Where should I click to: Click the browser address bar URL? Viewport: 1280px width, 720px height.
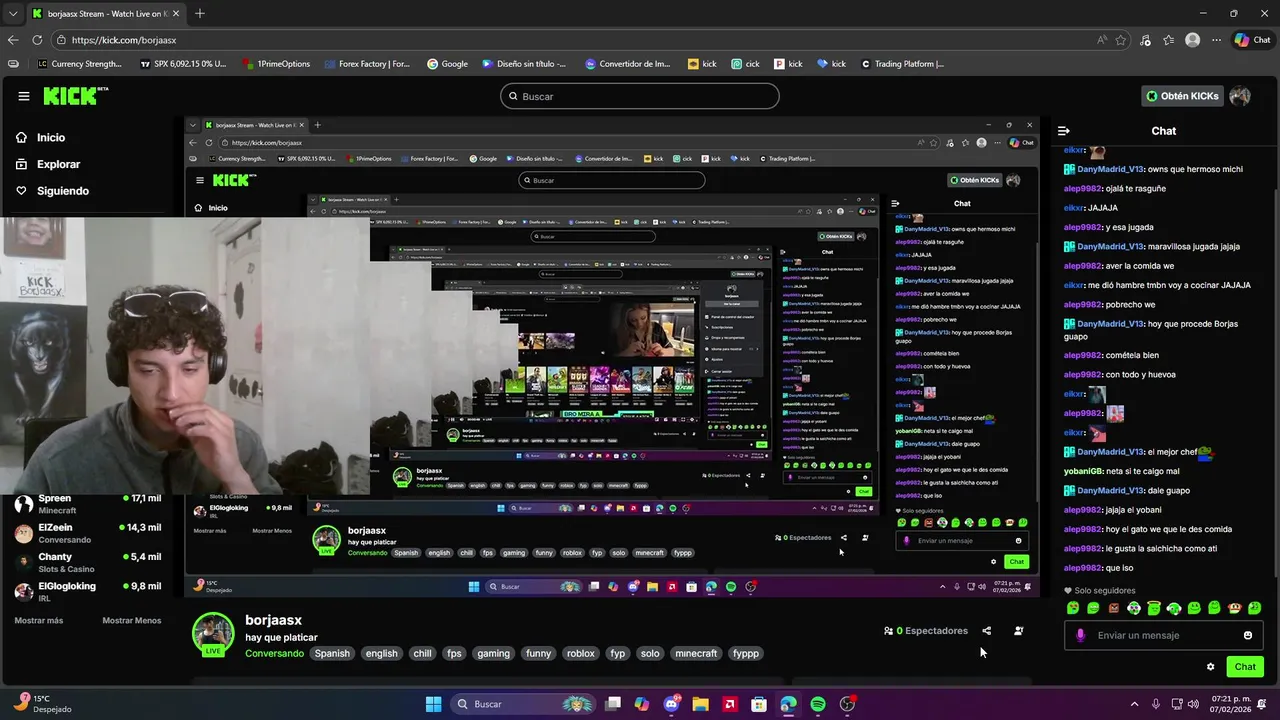[x=124, y=40]
